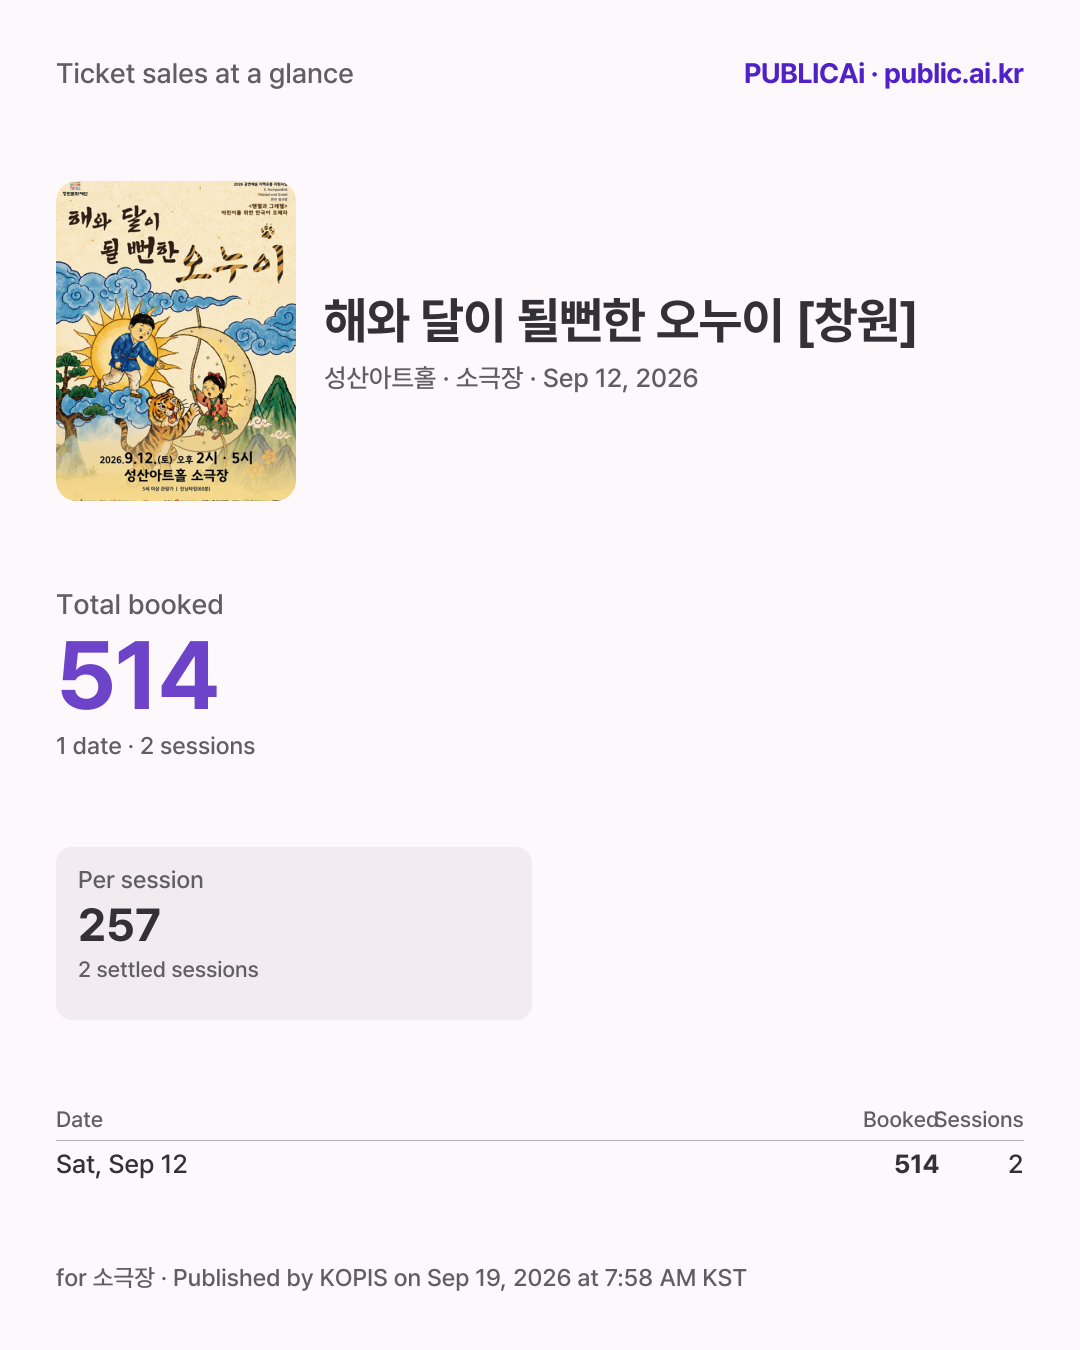Viewport: 1080px width, 1350px height.
Task: Open the PUBLICAi public.ai.kr link
Action: pyautogui.click(x=883, y=74)
